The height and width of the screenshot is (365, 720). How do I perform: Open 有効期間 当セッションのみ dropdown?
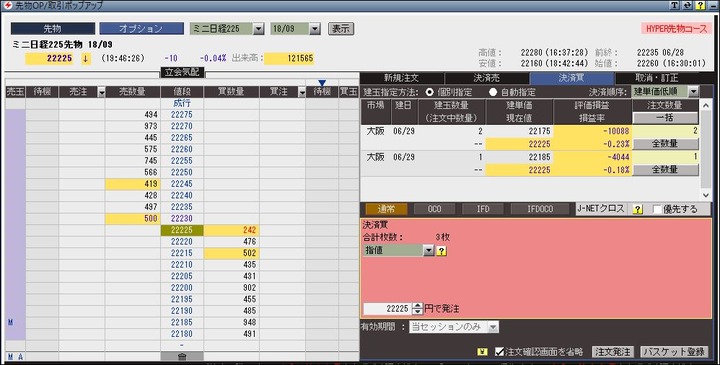493,327
